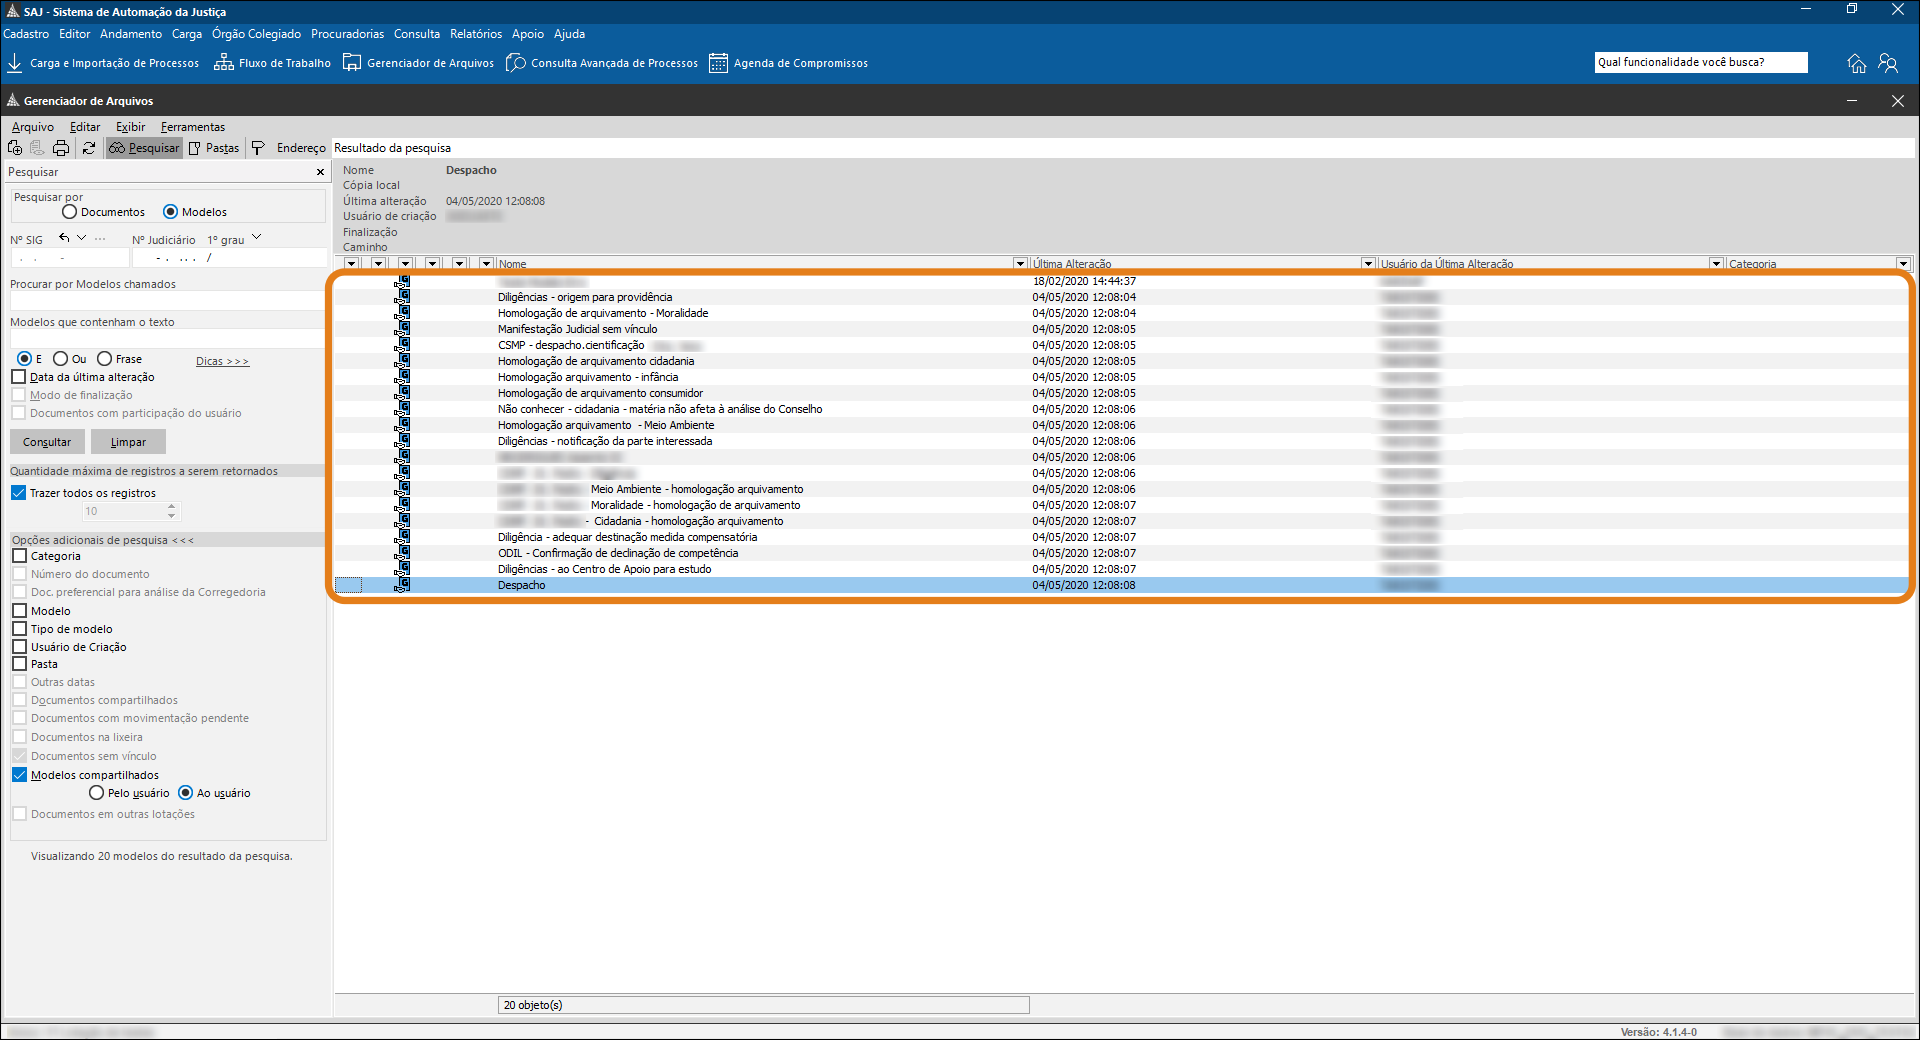Click model icon of ODIL Confirmação row
Screen dimensions: 1920x1040
[x=402, y=553]
